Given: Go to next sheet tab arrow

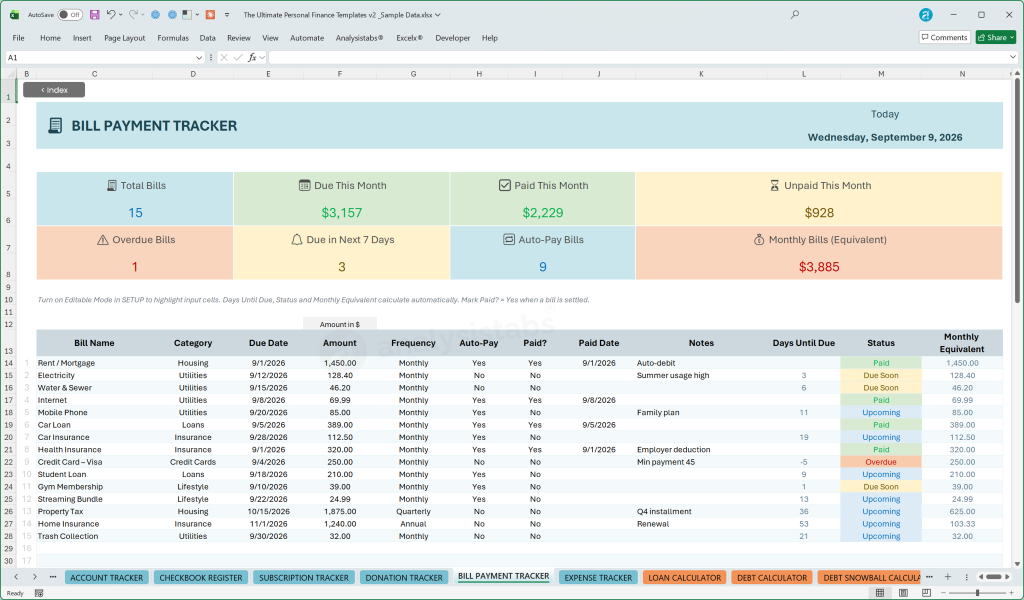Looking at the screenshot, I should [35, 577].
